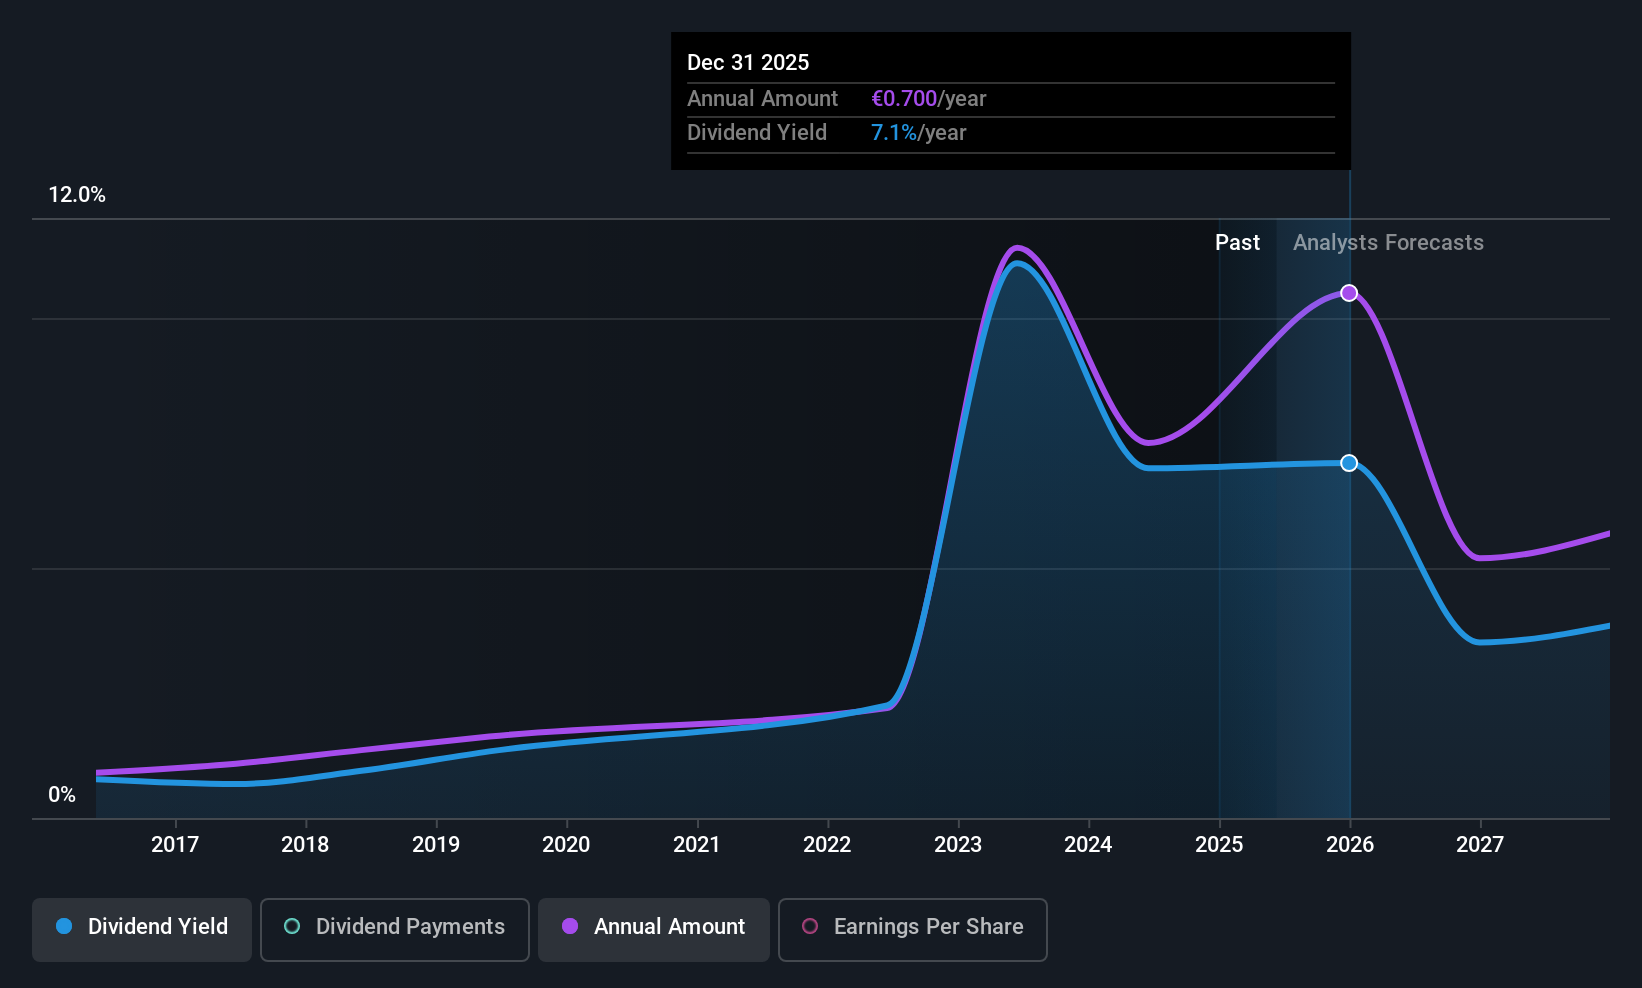1642x988 pixels.
Task: Click the 2025 x-axis label
Action: [1219, 845]
